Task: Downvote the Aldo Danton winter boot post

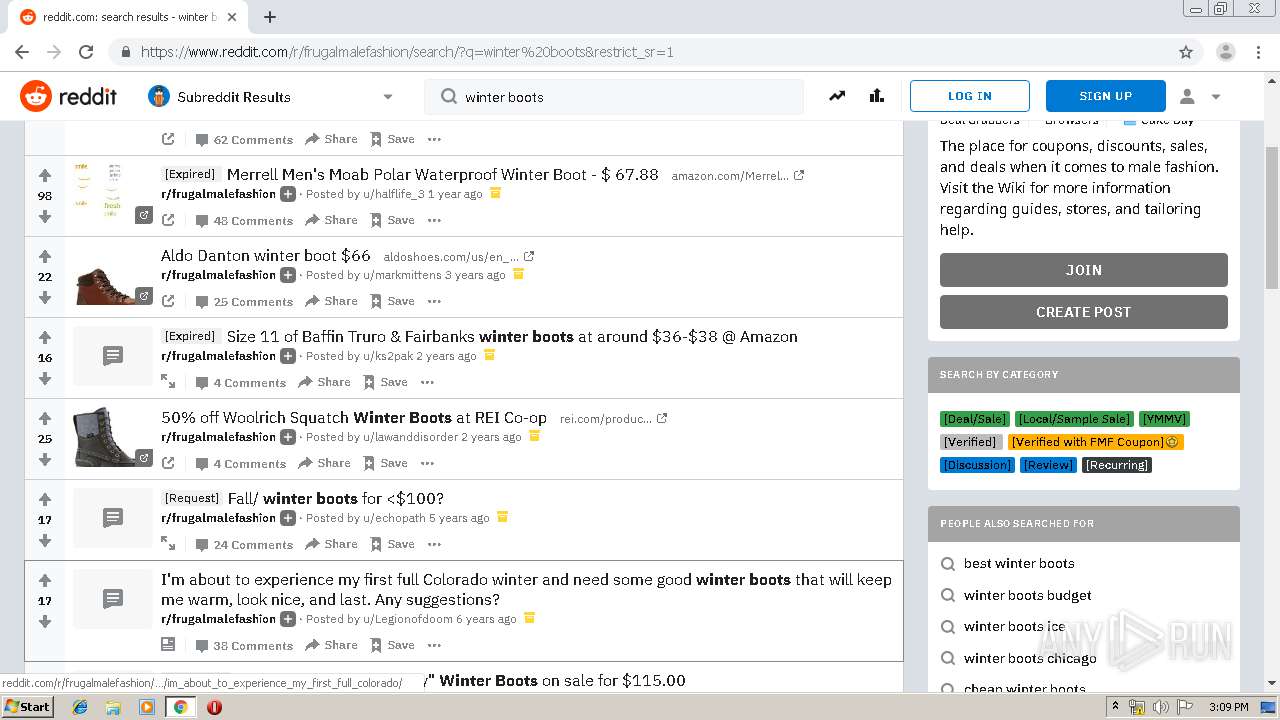Action: [x=45, y=298]
